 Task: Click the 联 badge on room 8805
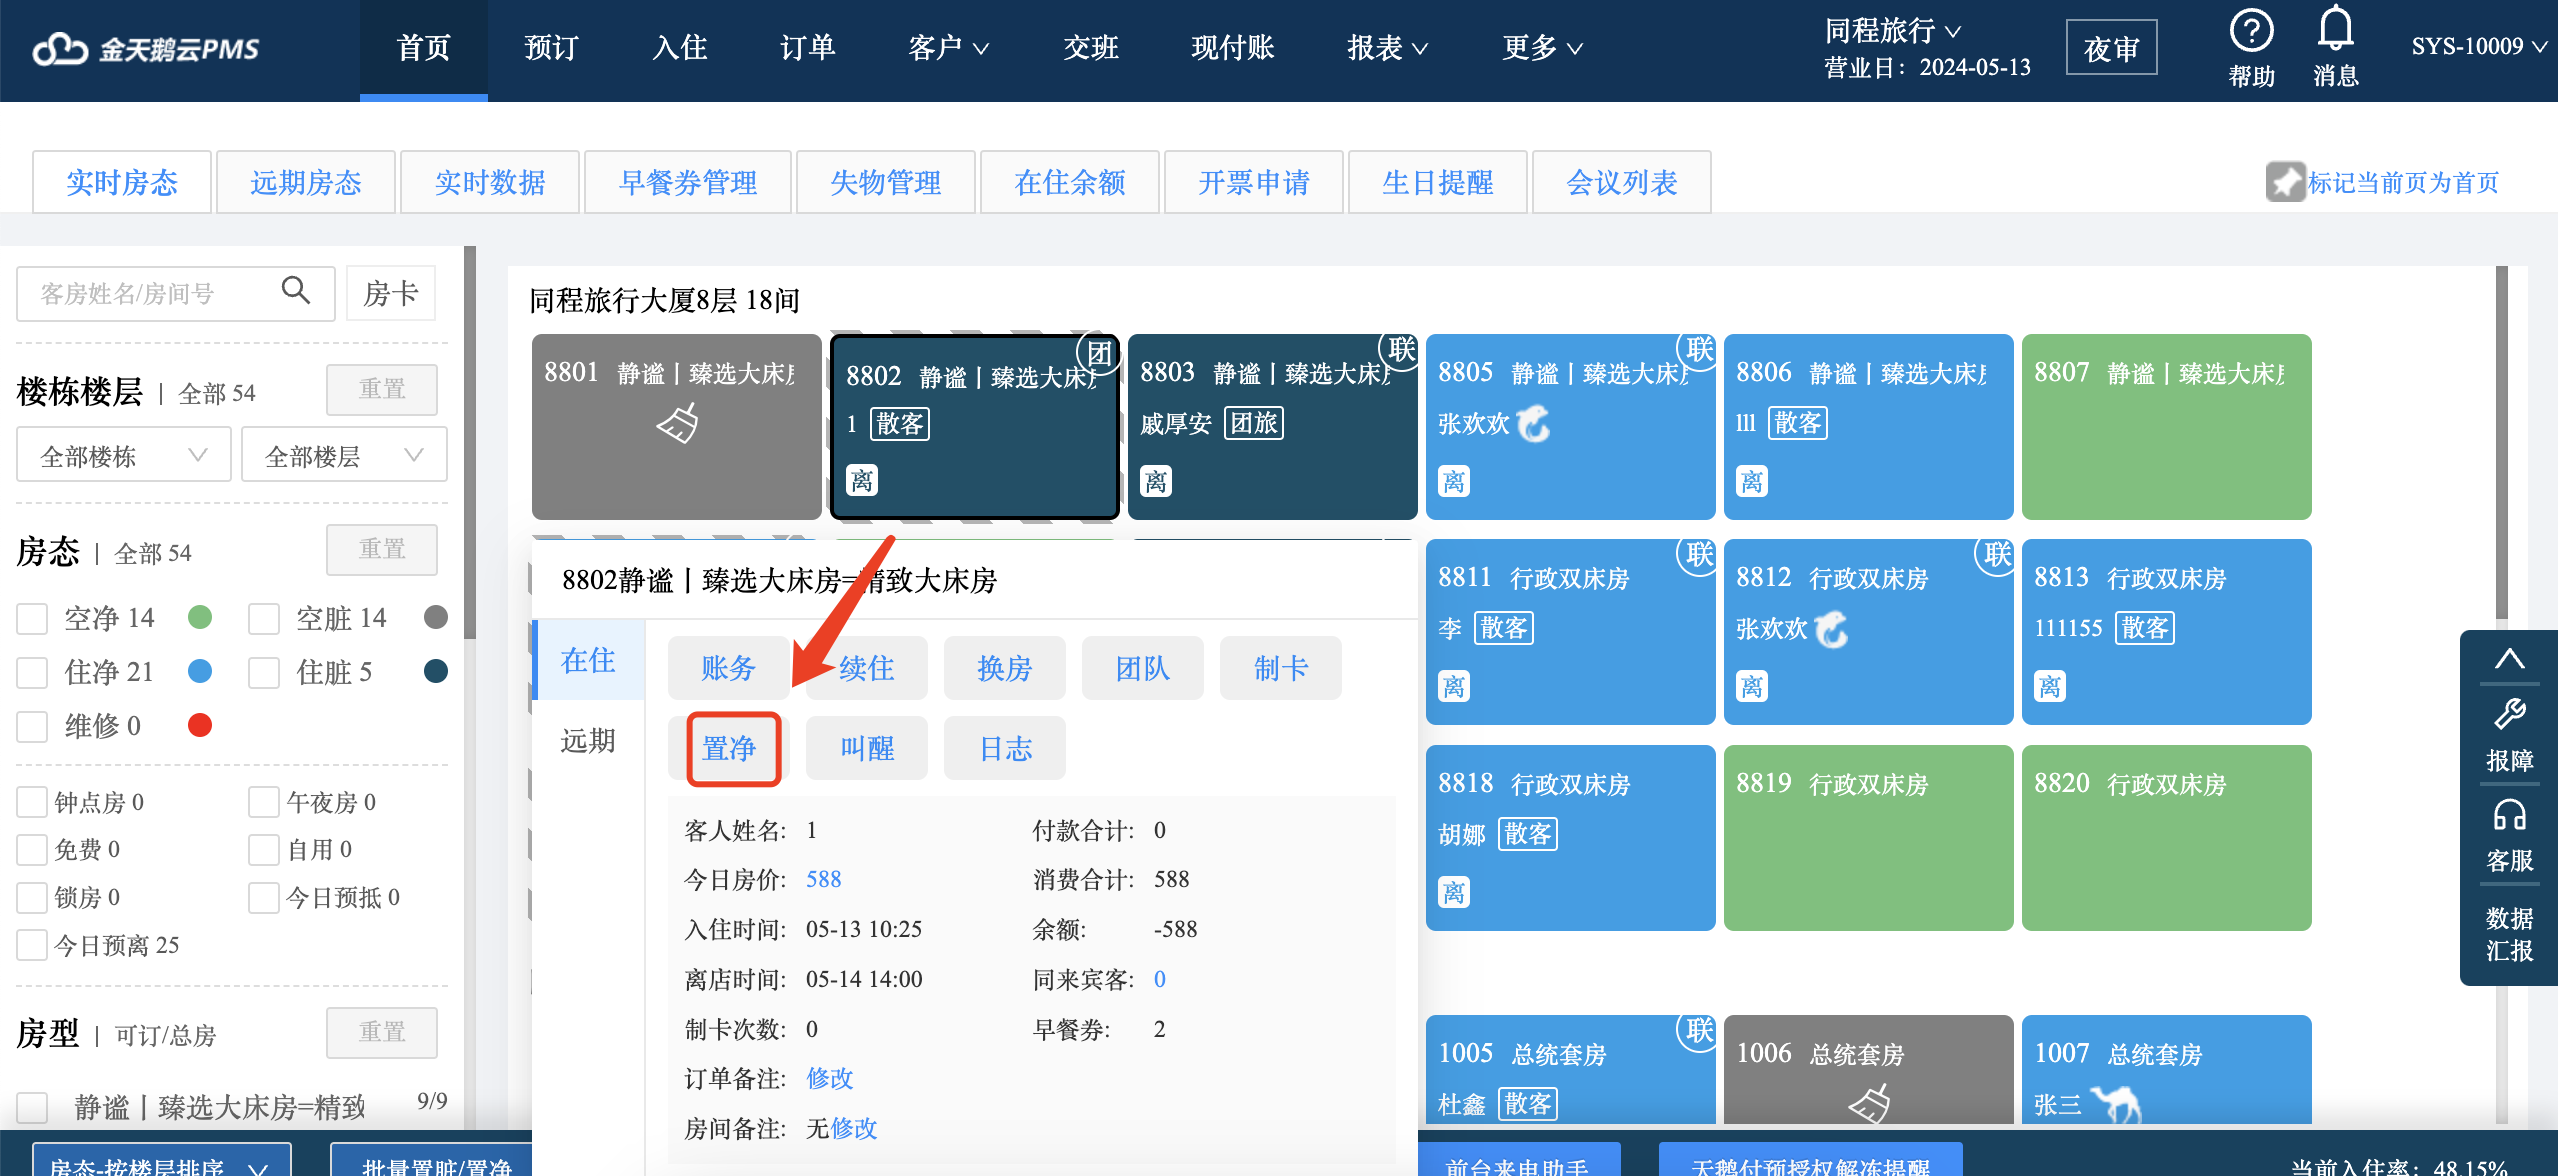coord(1697,350)
